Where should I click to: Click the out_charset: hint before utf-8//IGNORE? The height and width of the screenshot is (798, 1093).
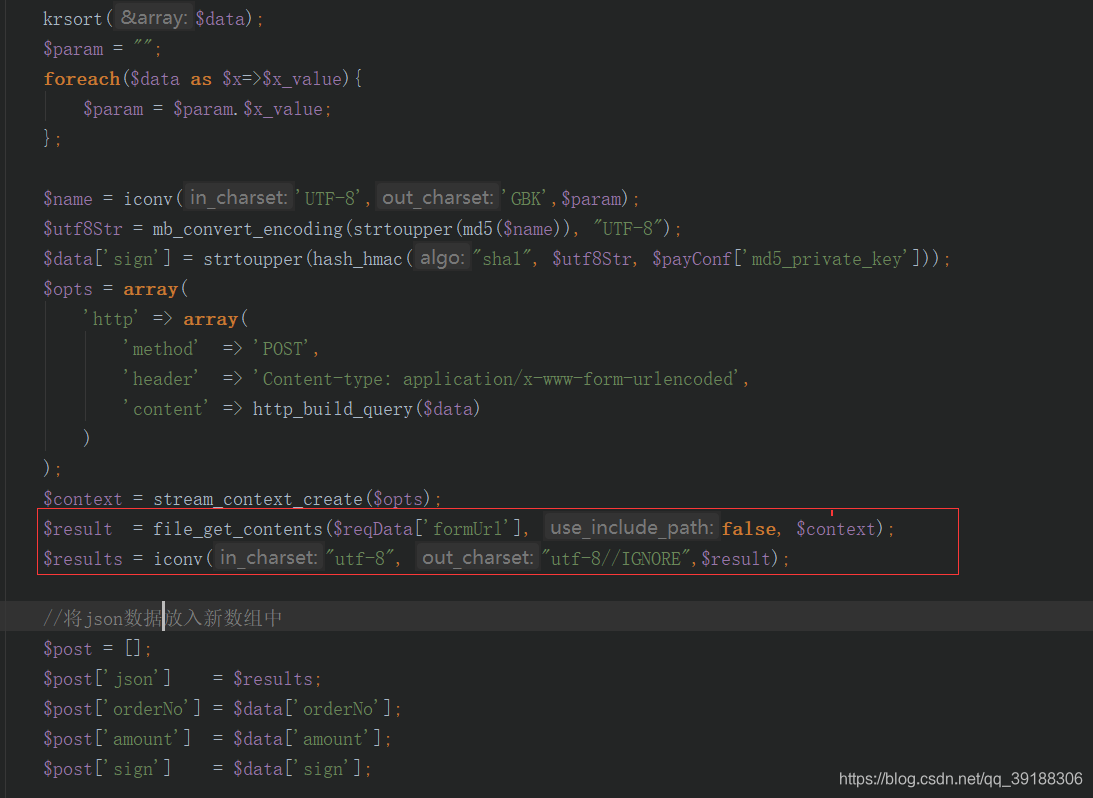click(x=477, y=558)
